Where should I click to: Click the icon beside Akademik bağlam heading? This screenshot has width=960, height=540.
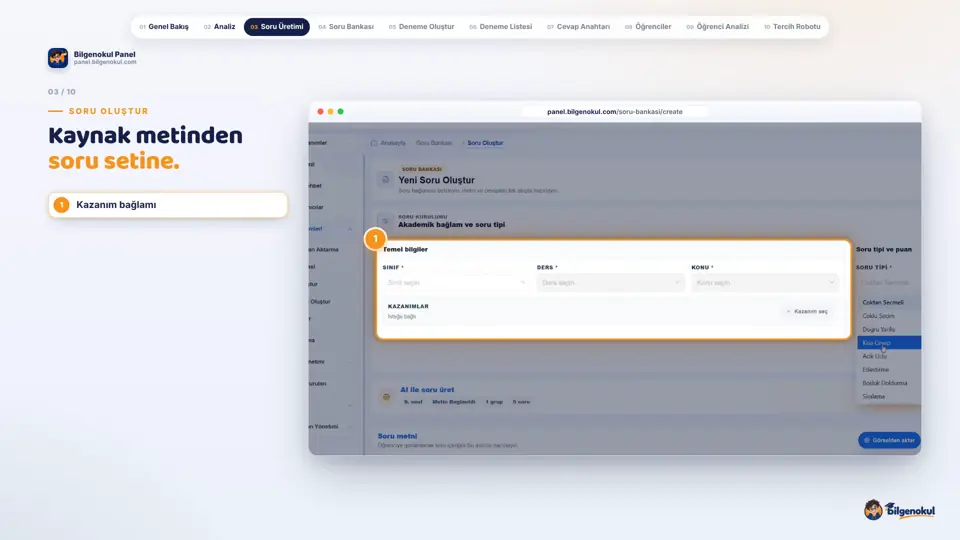point(385,221)
